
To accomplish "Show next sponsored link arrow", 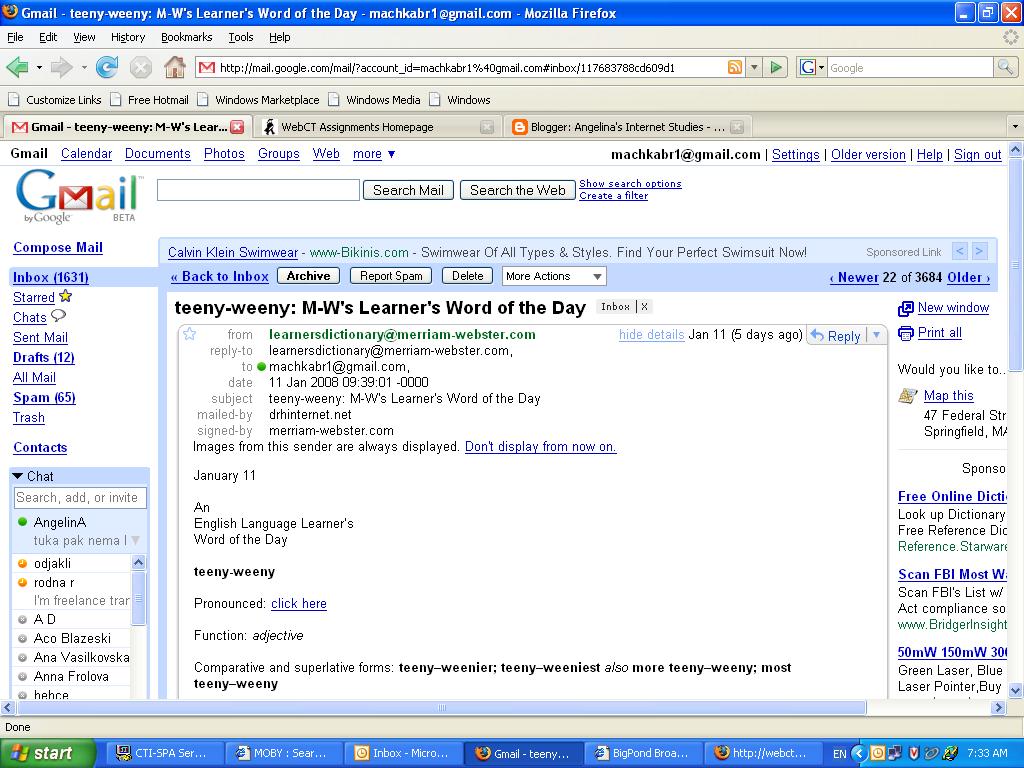I will point(979,251).
